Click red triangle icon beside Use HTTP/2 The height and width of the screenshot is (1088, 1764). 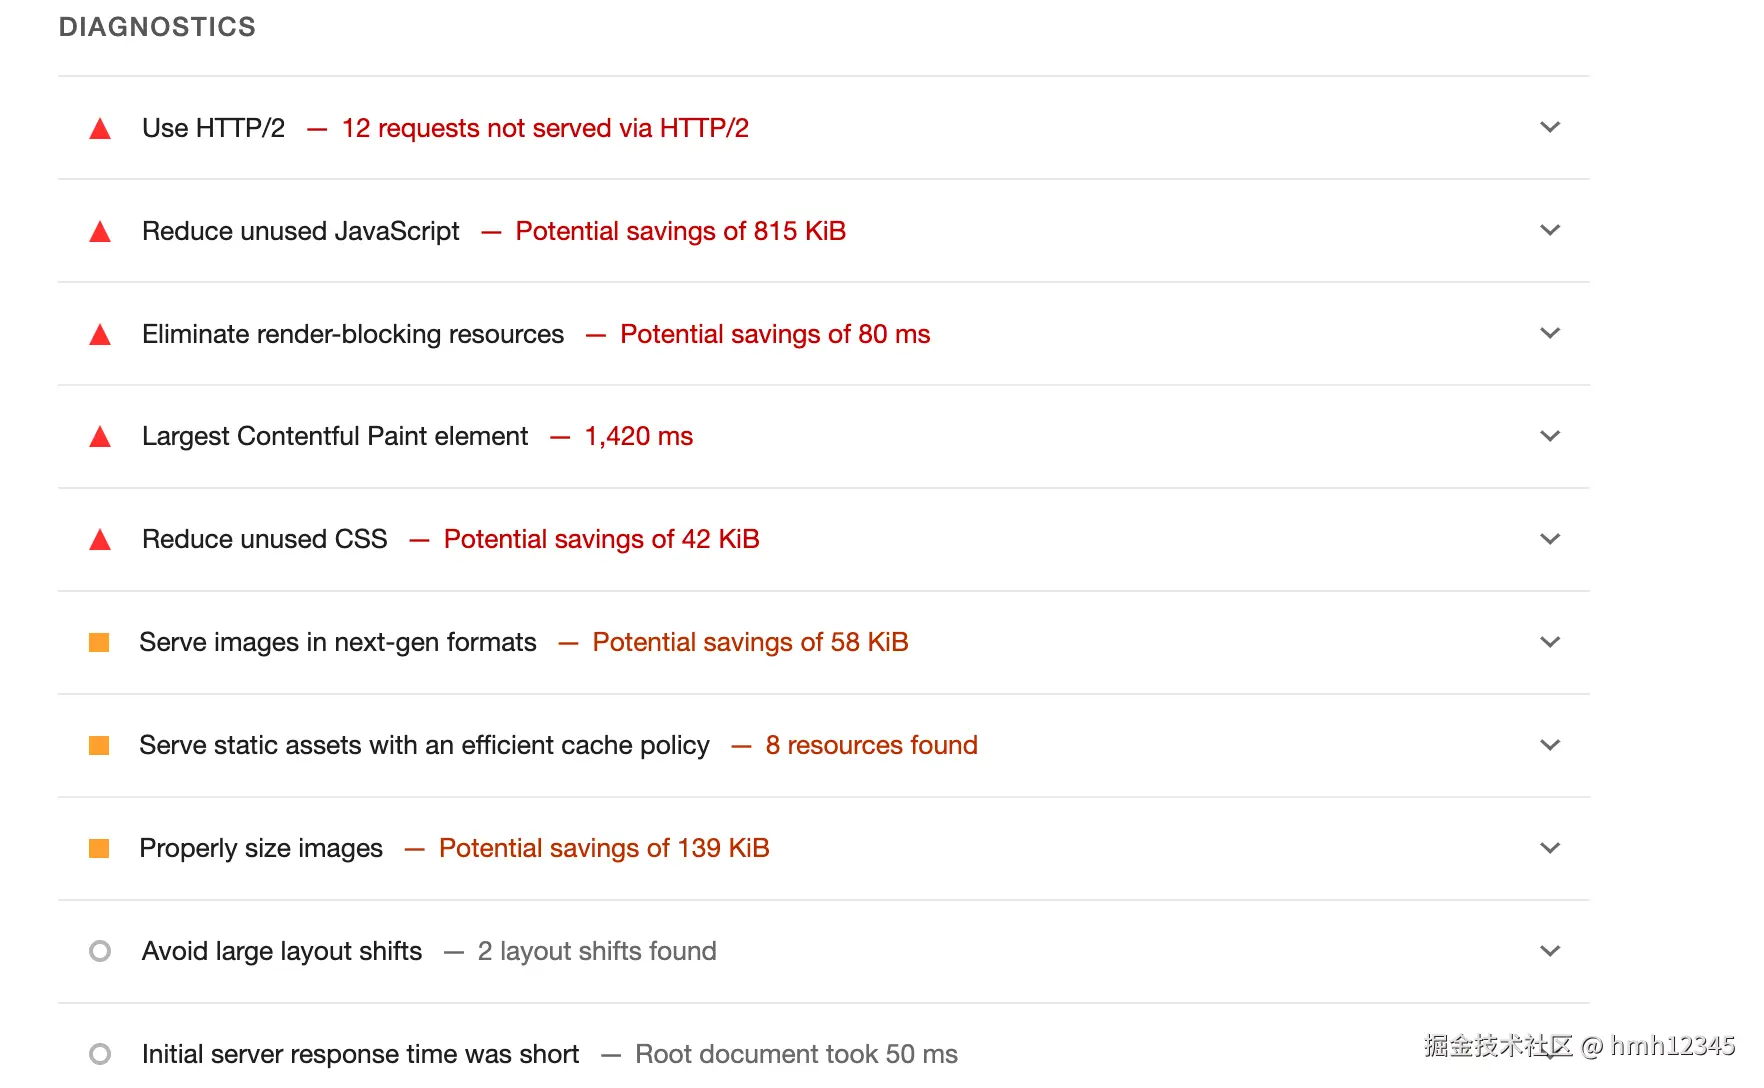point(100,129)
